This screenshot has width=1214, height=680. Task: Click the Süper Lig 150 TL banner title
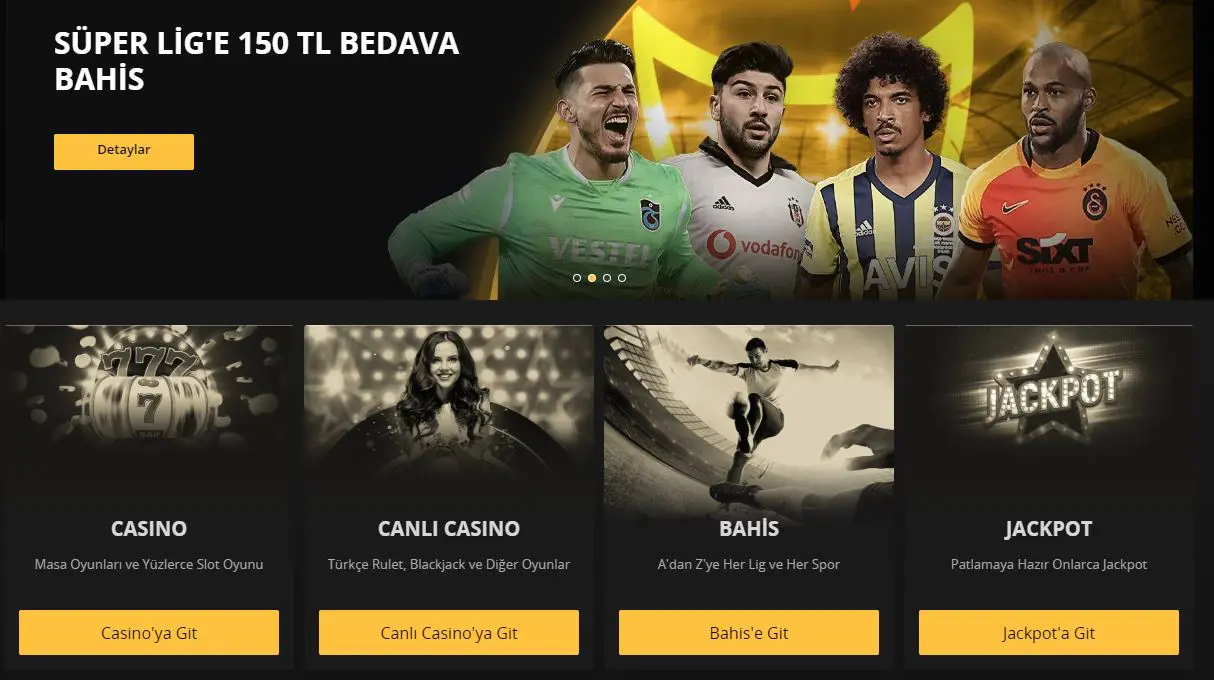(x=257, y=61)
